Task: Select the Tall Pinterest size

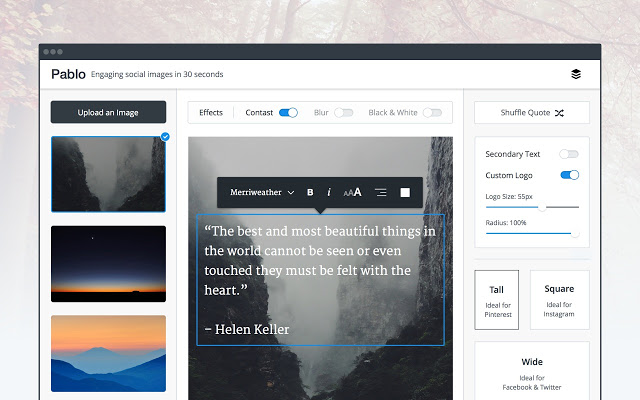Action: 498,300
